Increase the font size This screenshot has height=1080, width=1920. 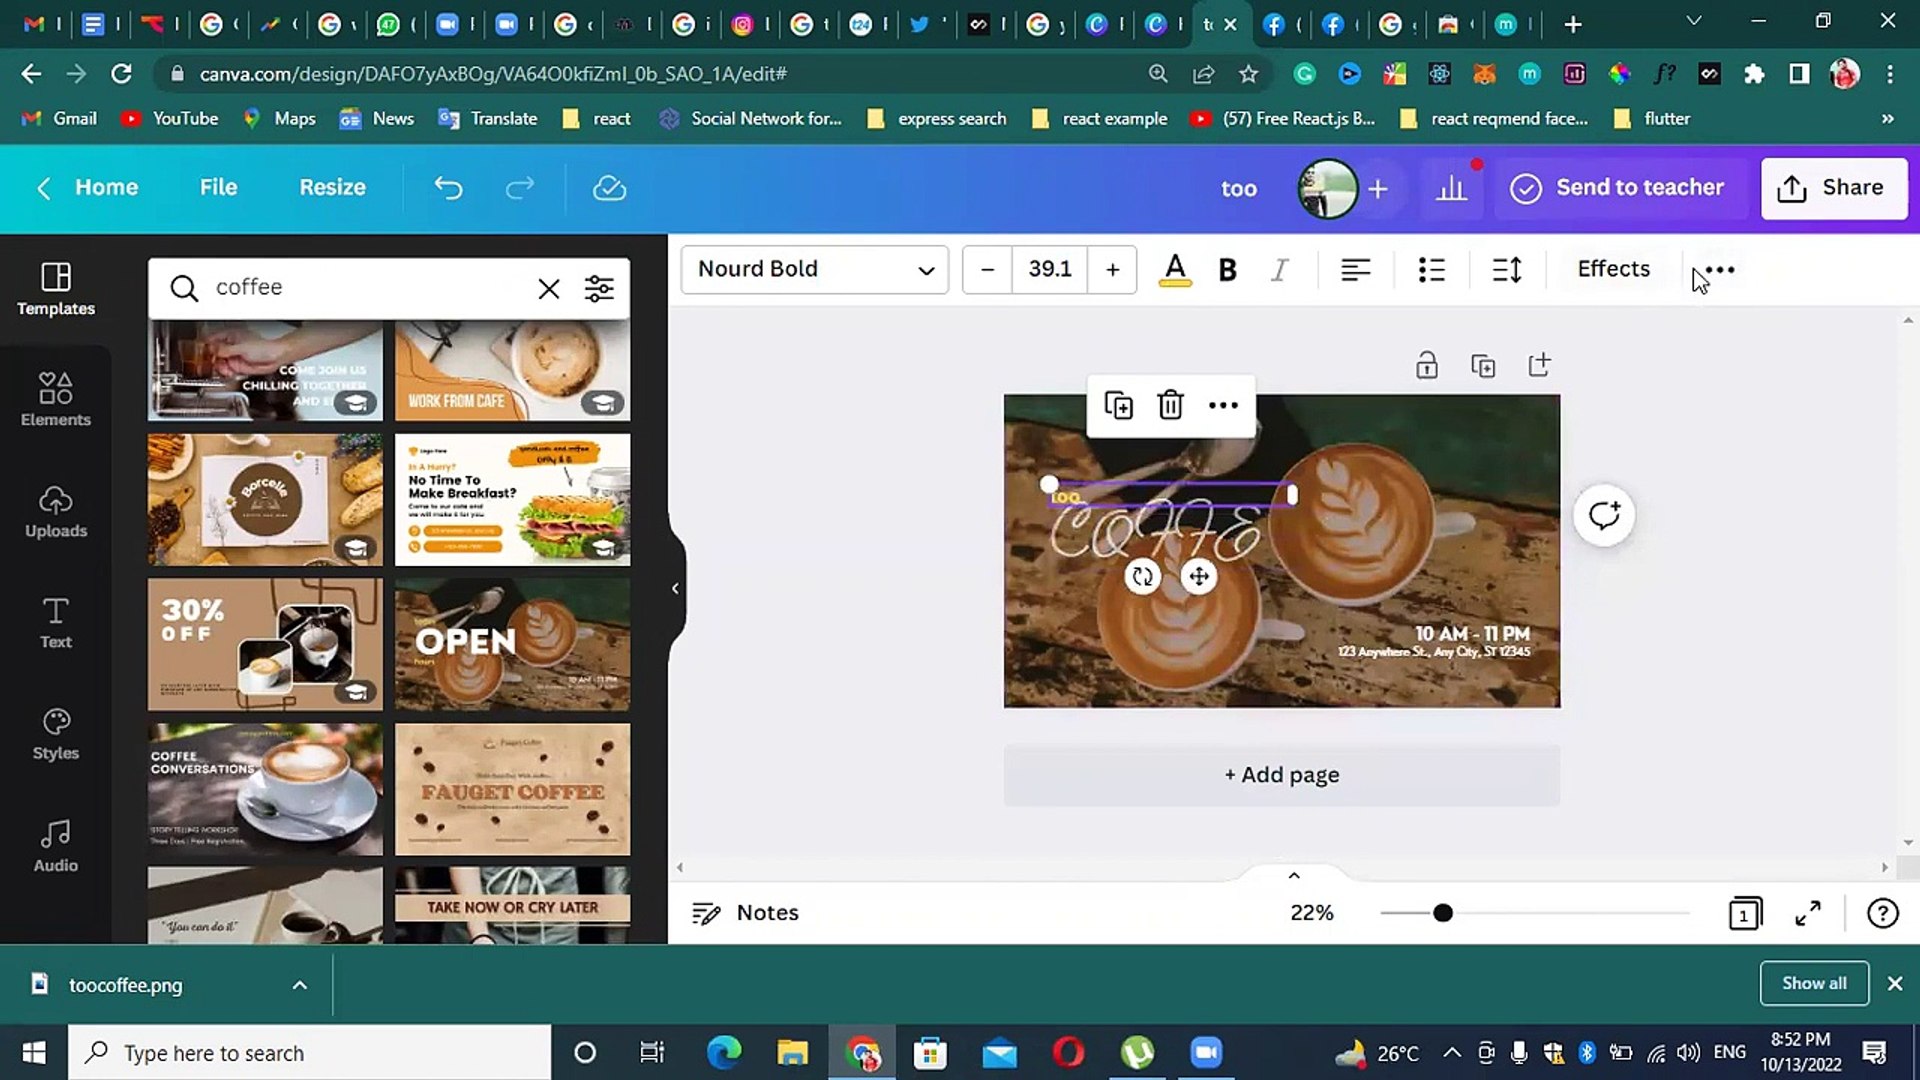coord(1112,270)
